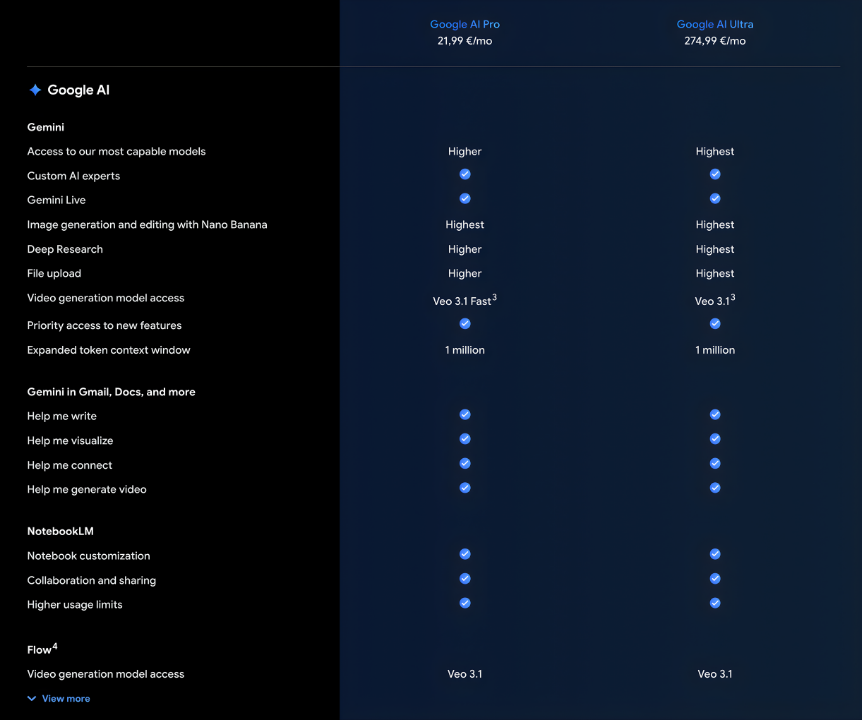
Task: Click Help me write checkmark under Ultra
Action: 715,414
